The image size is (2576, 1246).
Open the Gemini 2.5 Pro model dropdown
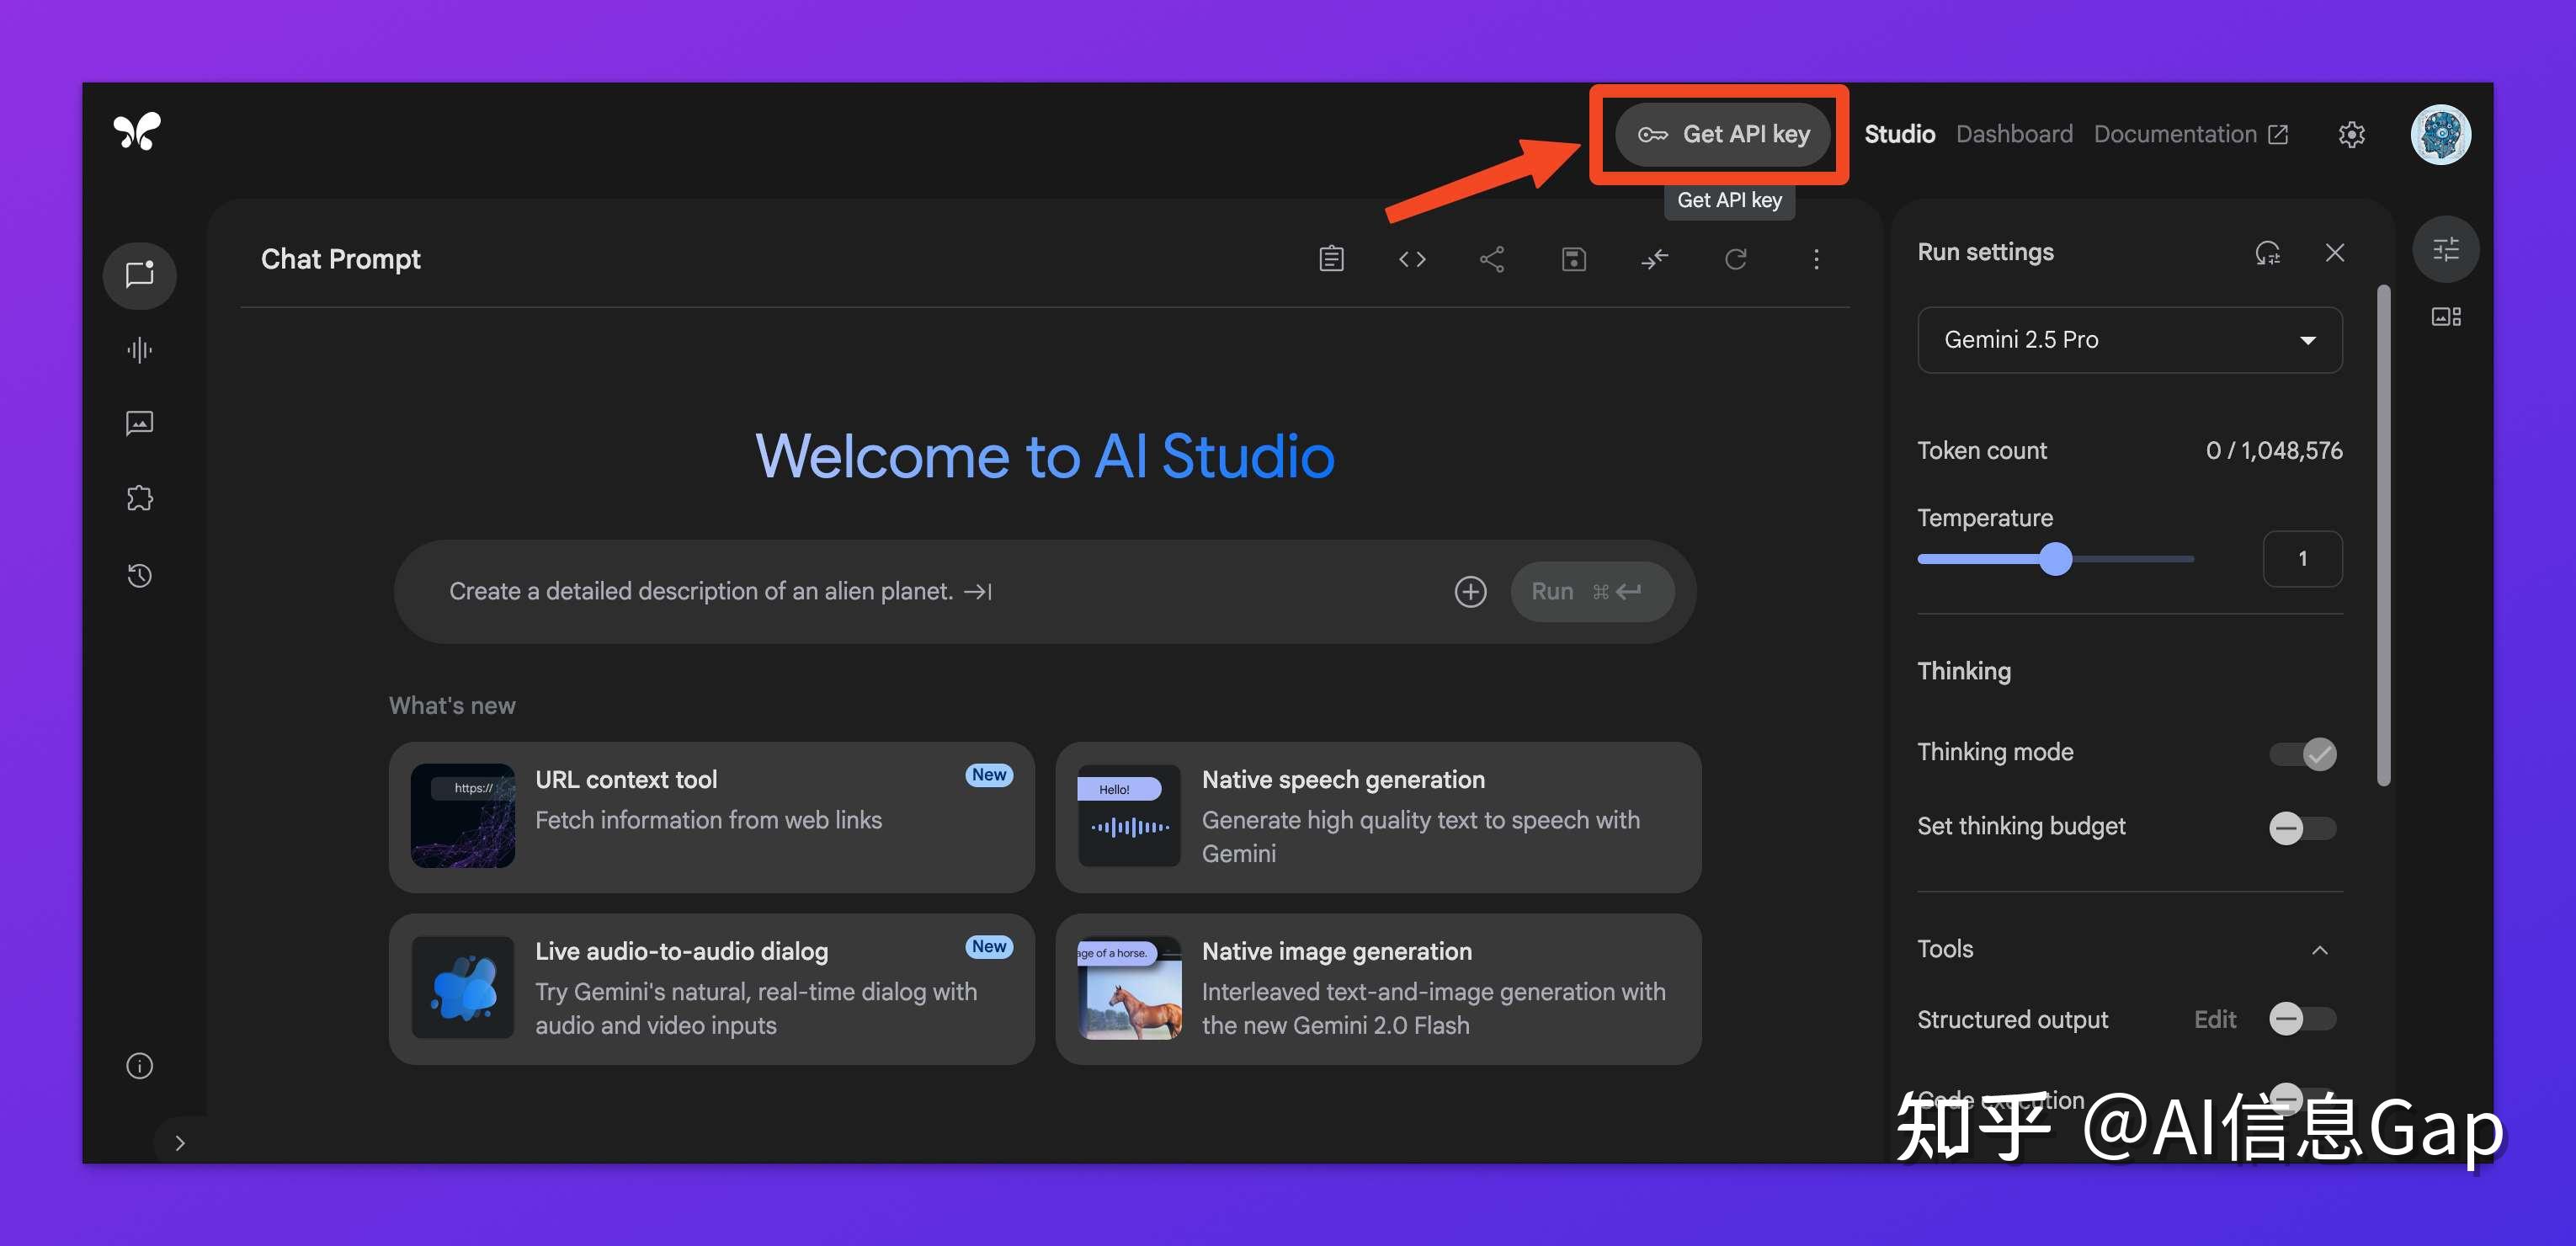click(x=2129, y=340)
